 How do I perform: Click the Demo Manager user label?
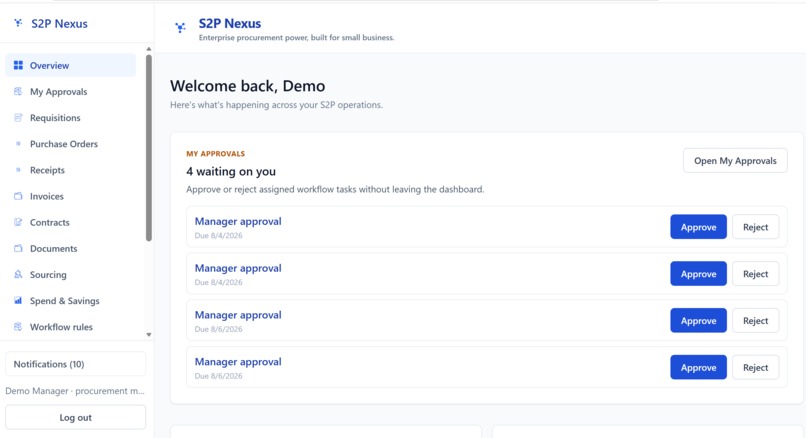pos(75,391)
